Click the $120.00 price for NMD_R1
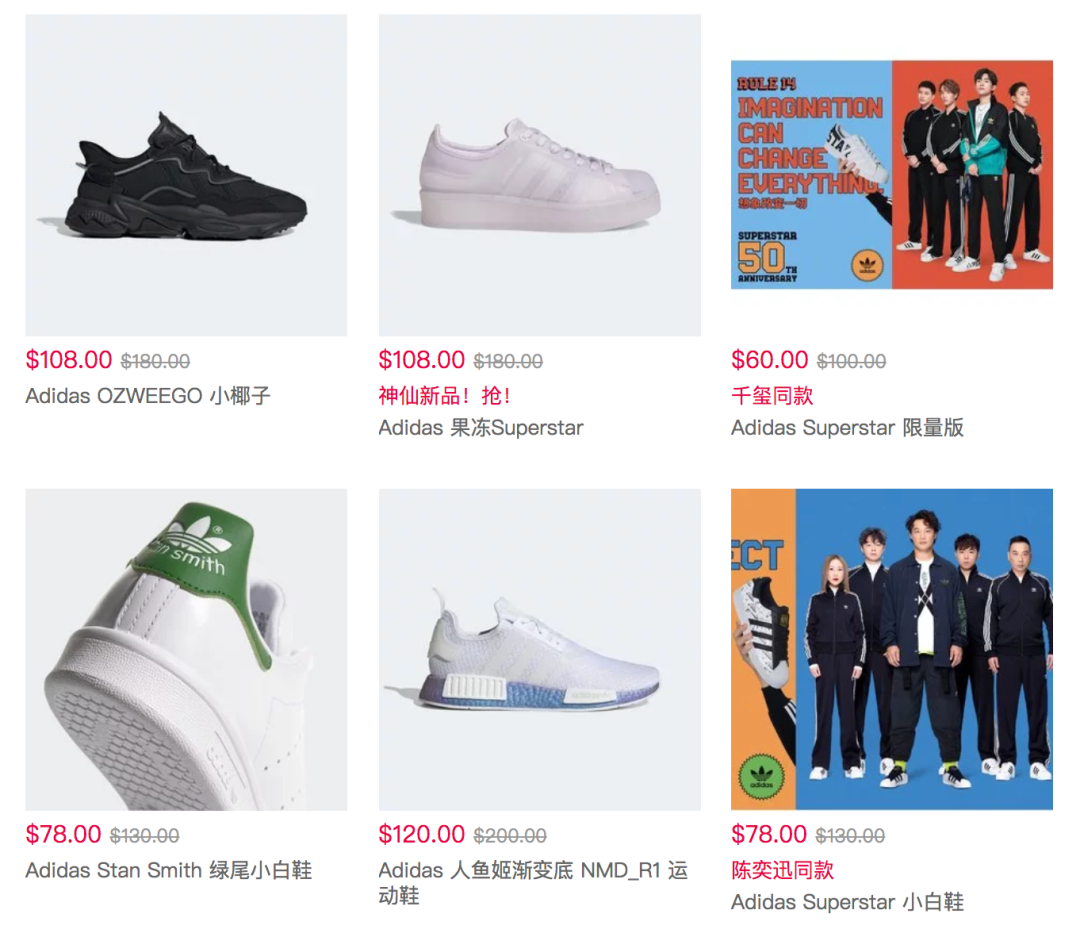Screen dimensions: 1080x933 (422, 835)
